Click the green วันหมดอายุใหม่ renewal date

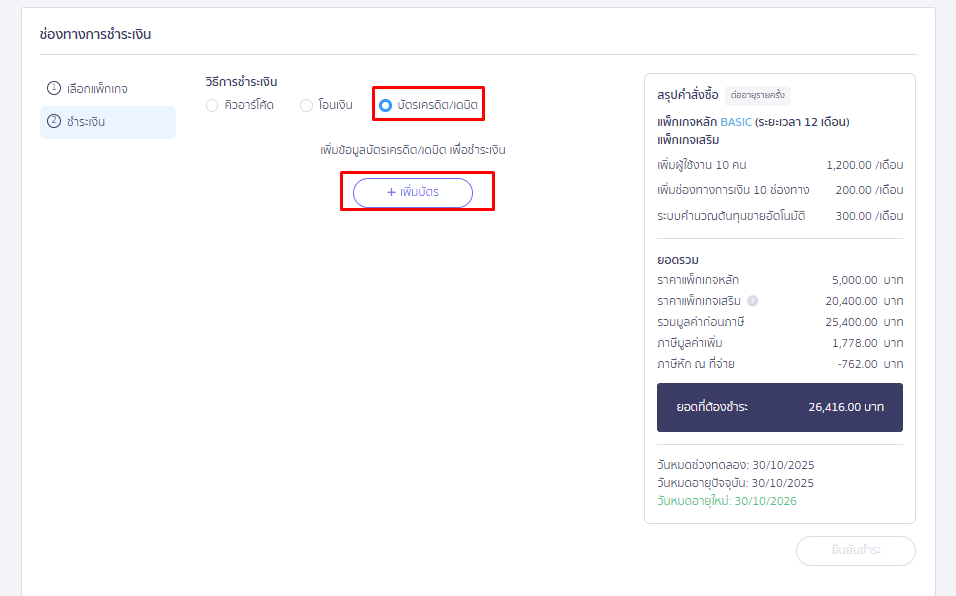pyautogui.click(x=725, y=500)
